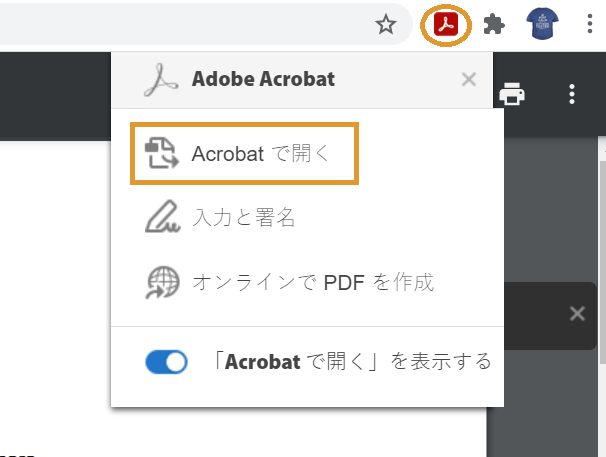Open the Chrome extensions puzzle menu
This screenshot has height=457, width=606.
click(x=494, y=24)
